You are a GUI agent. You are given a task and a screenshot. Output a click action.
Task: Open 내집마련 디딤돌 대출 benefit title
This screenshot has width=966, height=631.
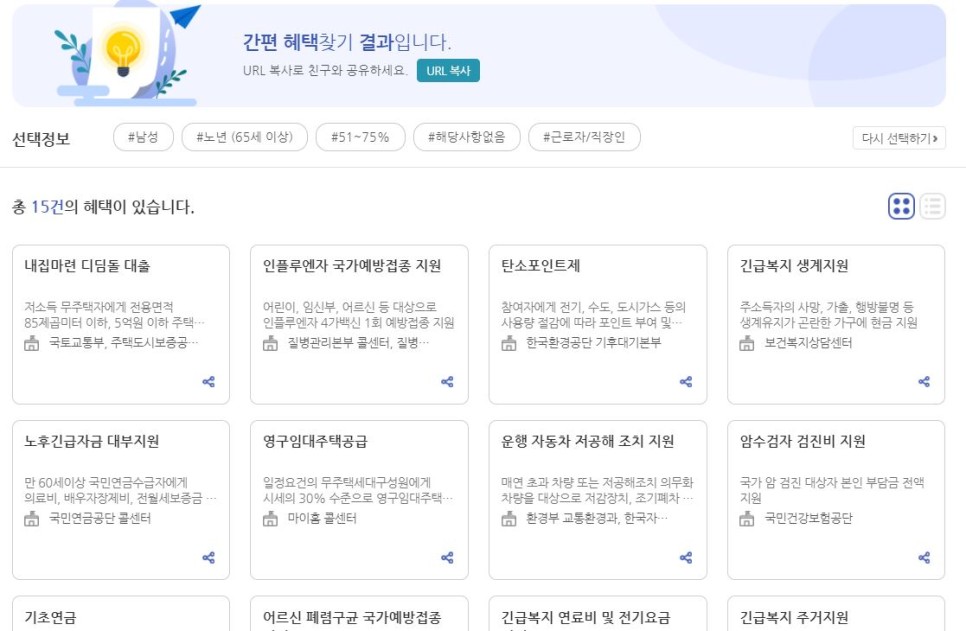coord(87,266)
